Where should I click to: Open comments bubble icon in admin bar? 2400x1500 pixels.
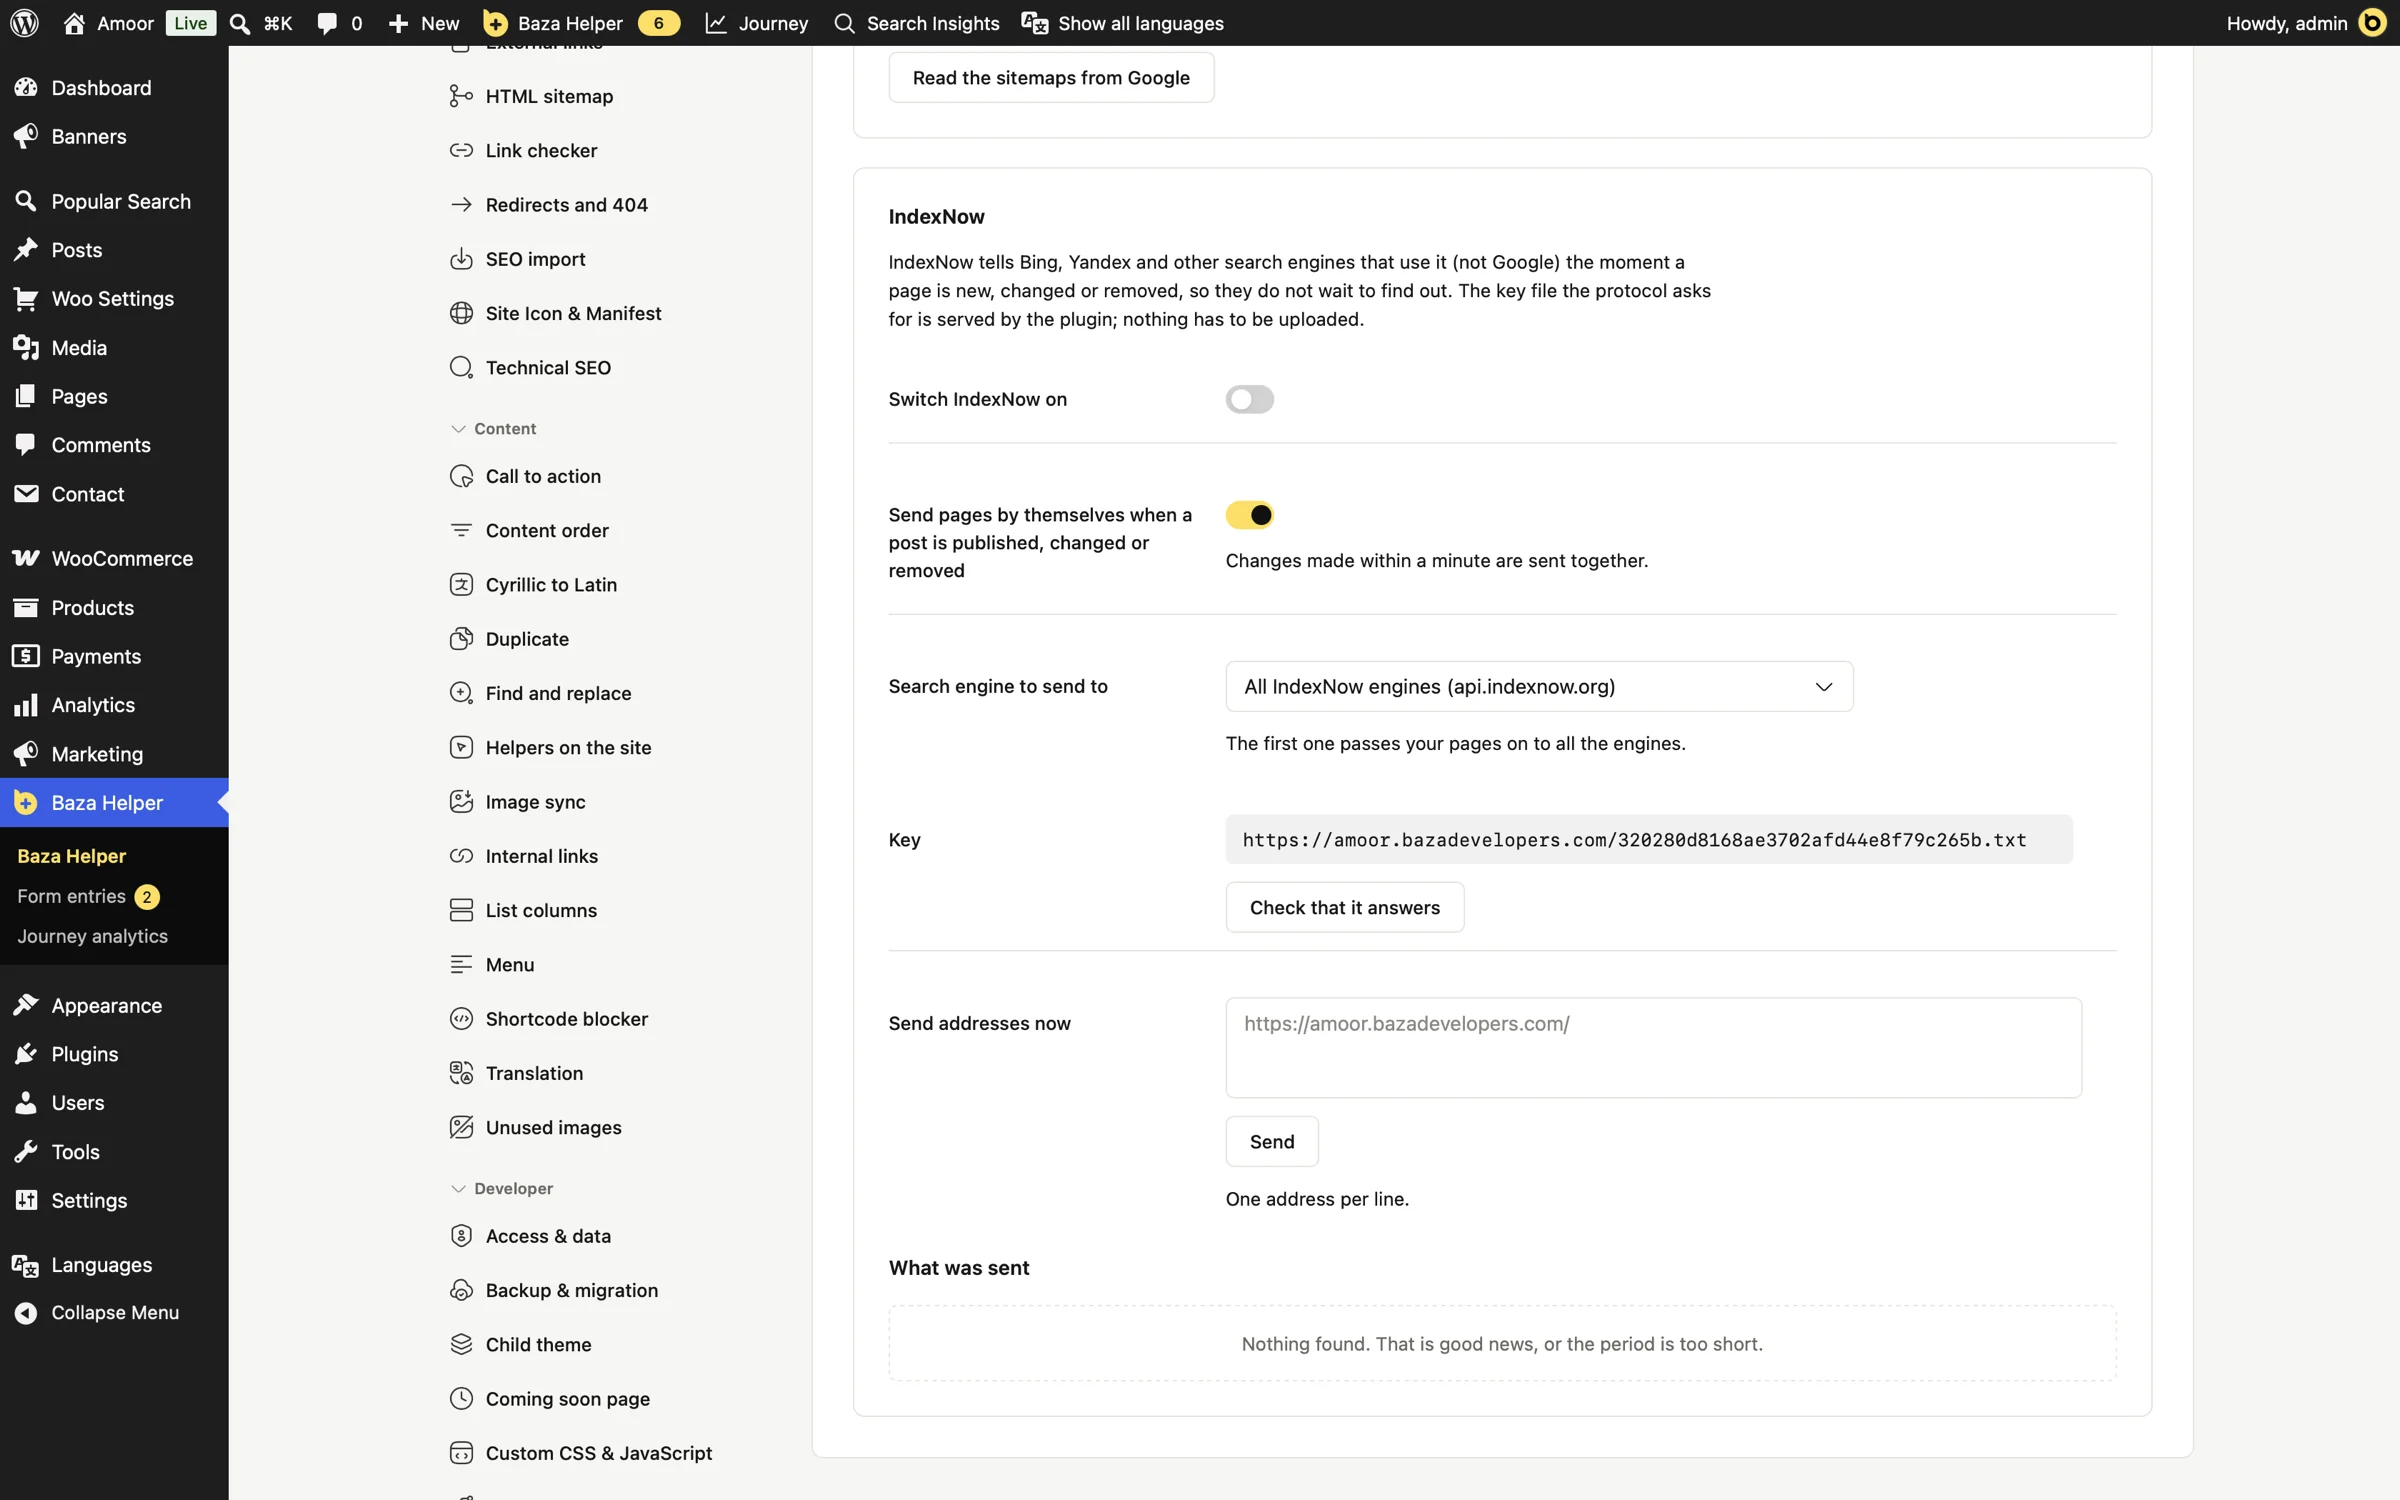click(x=327, y=22)
